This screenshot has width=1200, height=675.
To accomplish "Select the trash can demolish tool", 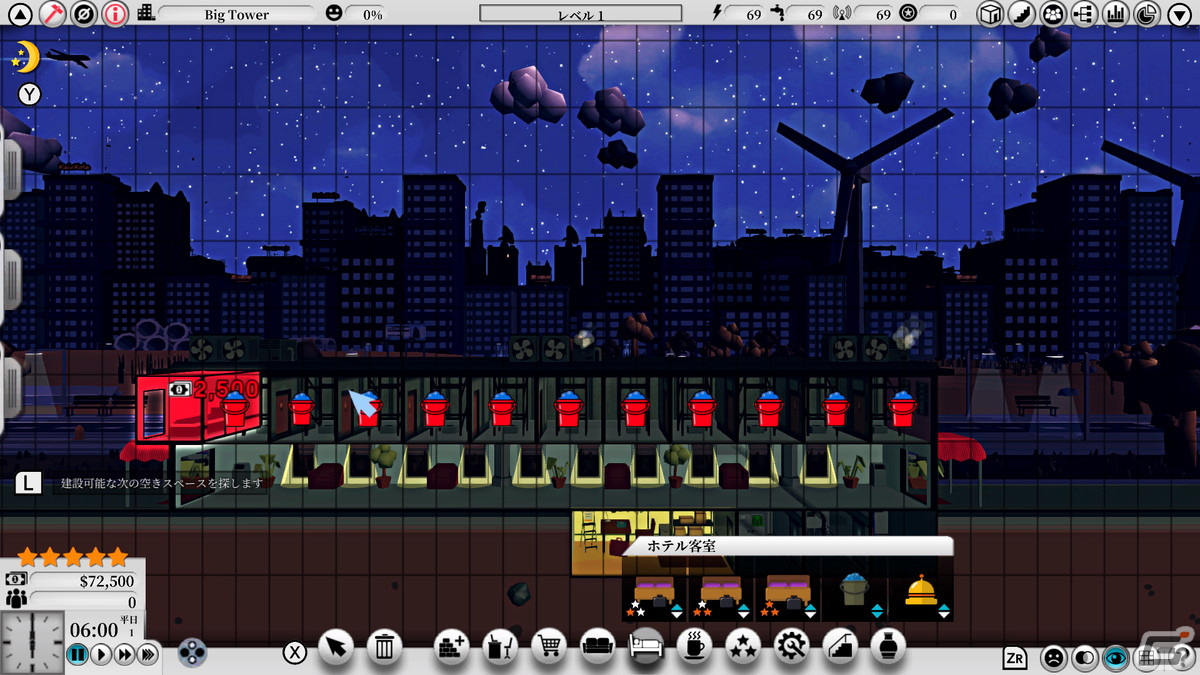I will (x=385, y=647).
